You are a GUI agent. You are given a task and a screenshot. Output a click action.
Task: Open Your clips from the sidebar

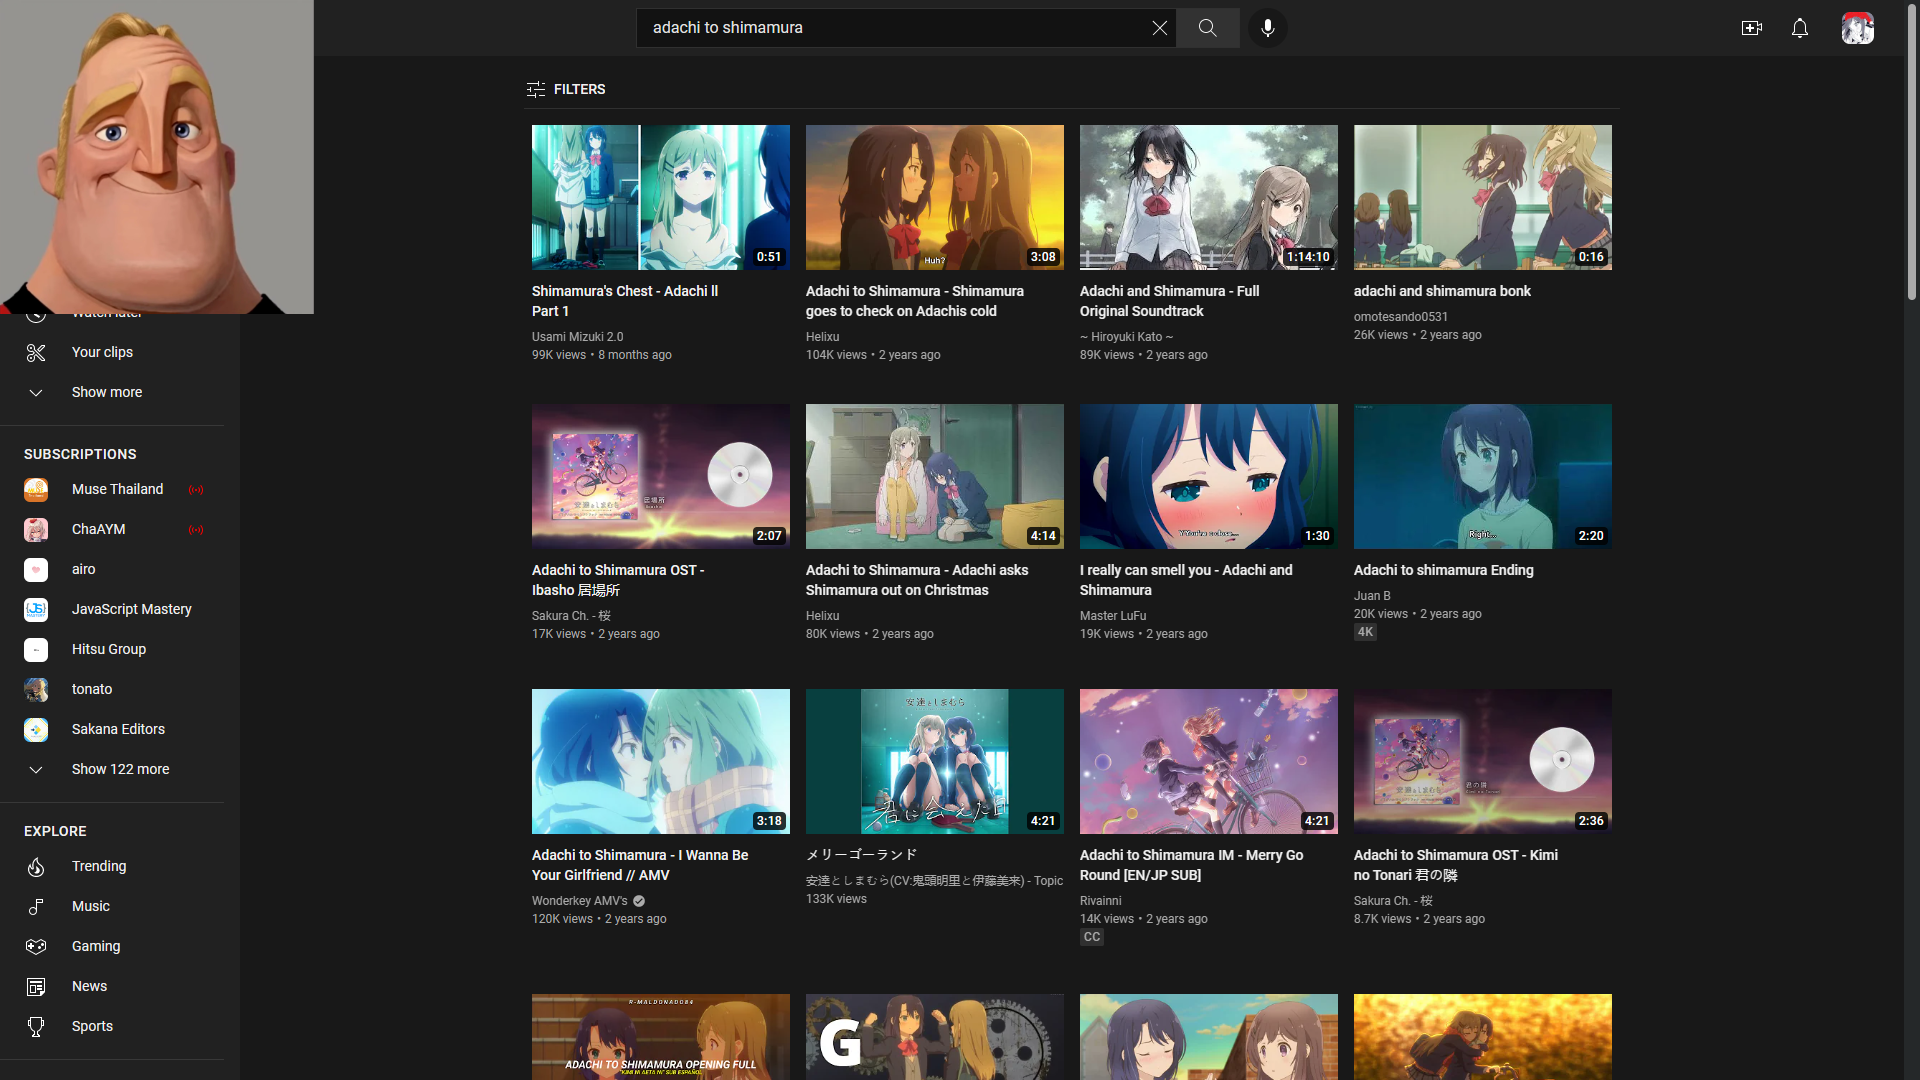click(102, 352)
